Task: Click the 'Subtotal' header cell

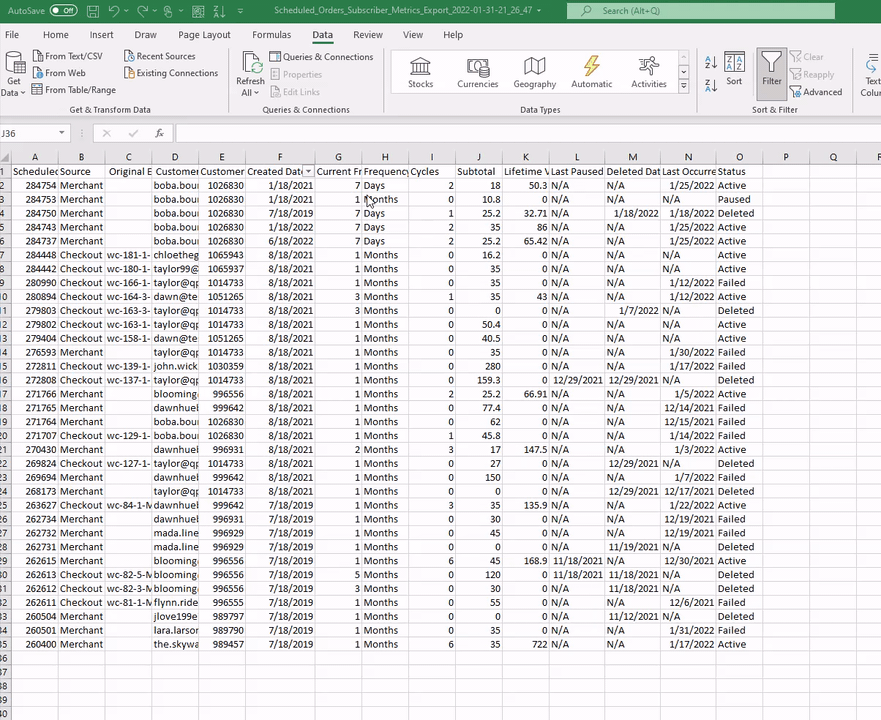Action: coord(479,171)
